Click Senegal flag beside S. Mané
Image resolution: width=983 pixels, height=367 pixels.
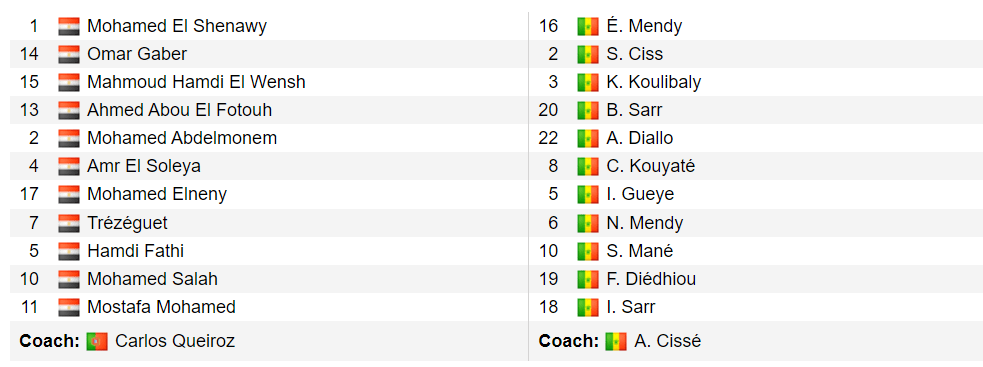588,251
